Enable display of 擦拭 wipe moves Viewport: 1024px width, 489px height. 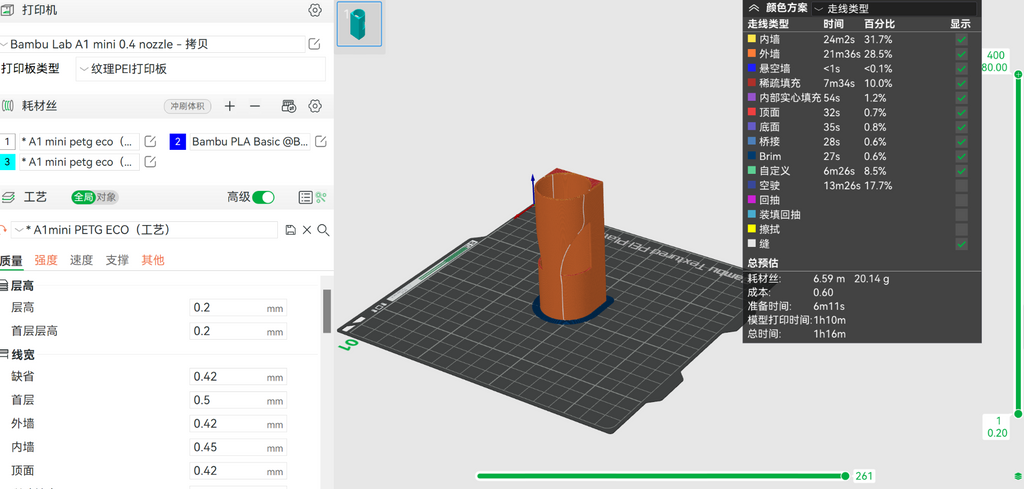coord(961,229)
